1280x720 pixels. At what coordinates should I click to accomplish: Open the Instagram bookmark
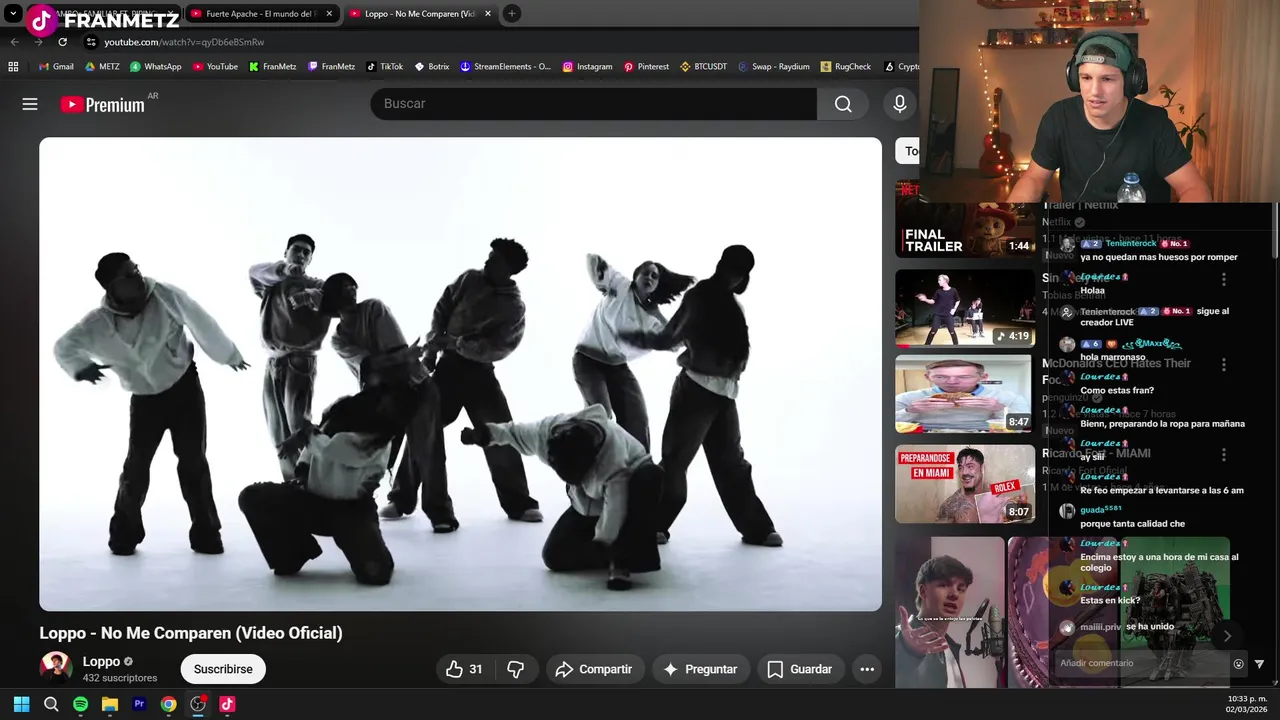[x=587, y=67]
